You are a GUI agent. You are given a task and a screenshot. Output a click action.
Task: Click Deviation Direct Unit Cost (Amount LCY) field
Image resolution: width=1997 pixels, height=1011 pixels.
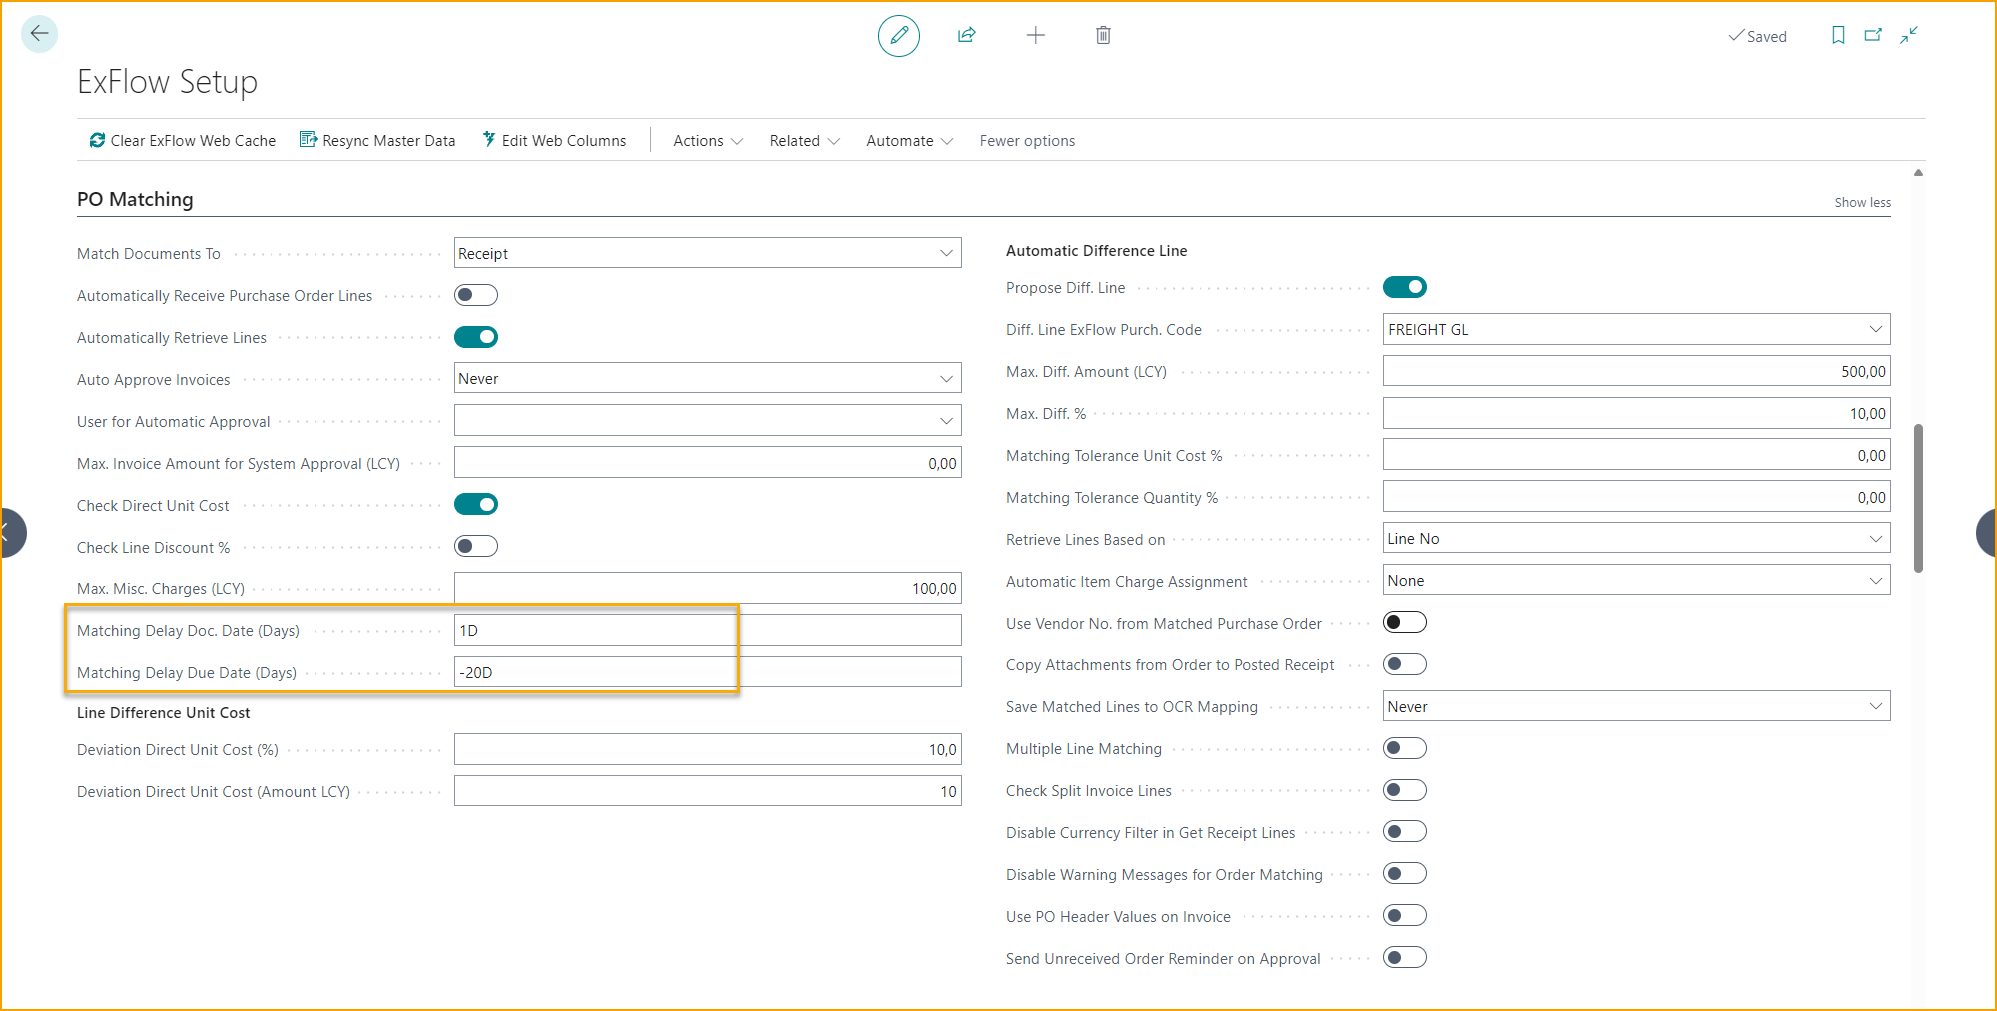708,791
